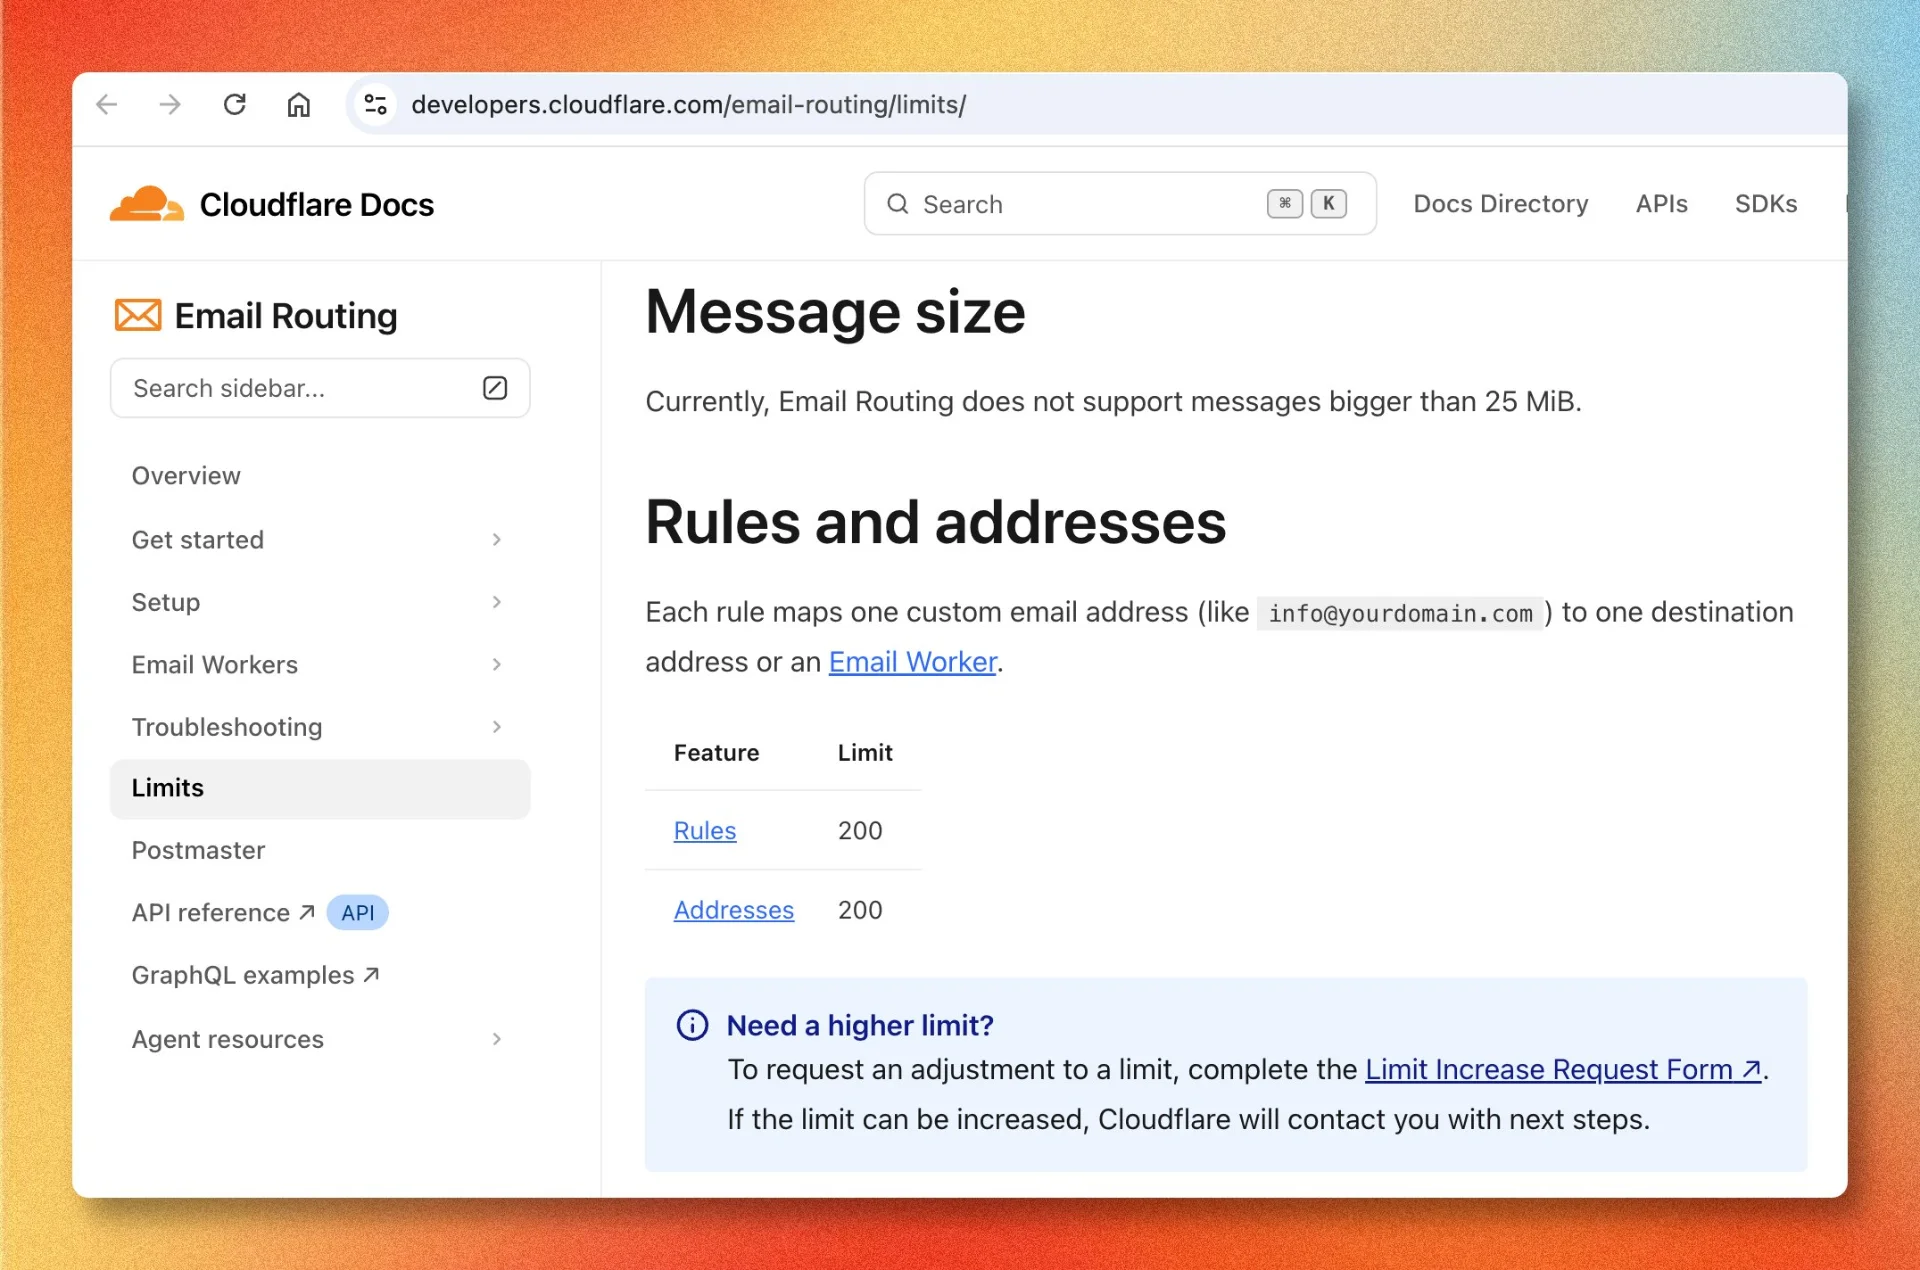Open the Limit Increase Request Form link
1920x1270 pixels.
(x=1563, y=1069)
